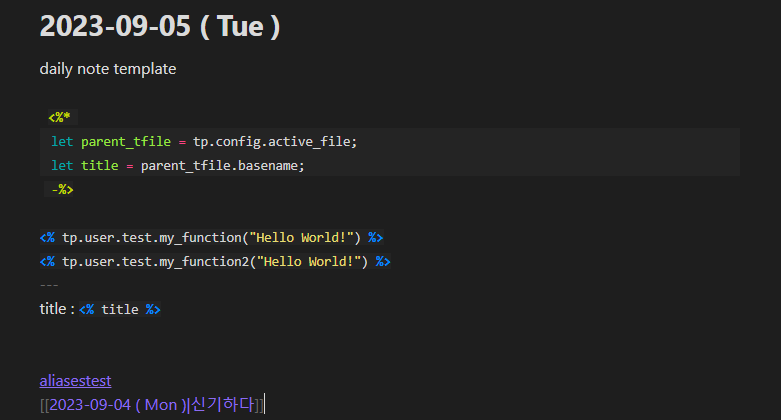Click the my_function("Hello World!") call line
The width and height of the screenshot is (781, 420).
[x=211, y=238]
